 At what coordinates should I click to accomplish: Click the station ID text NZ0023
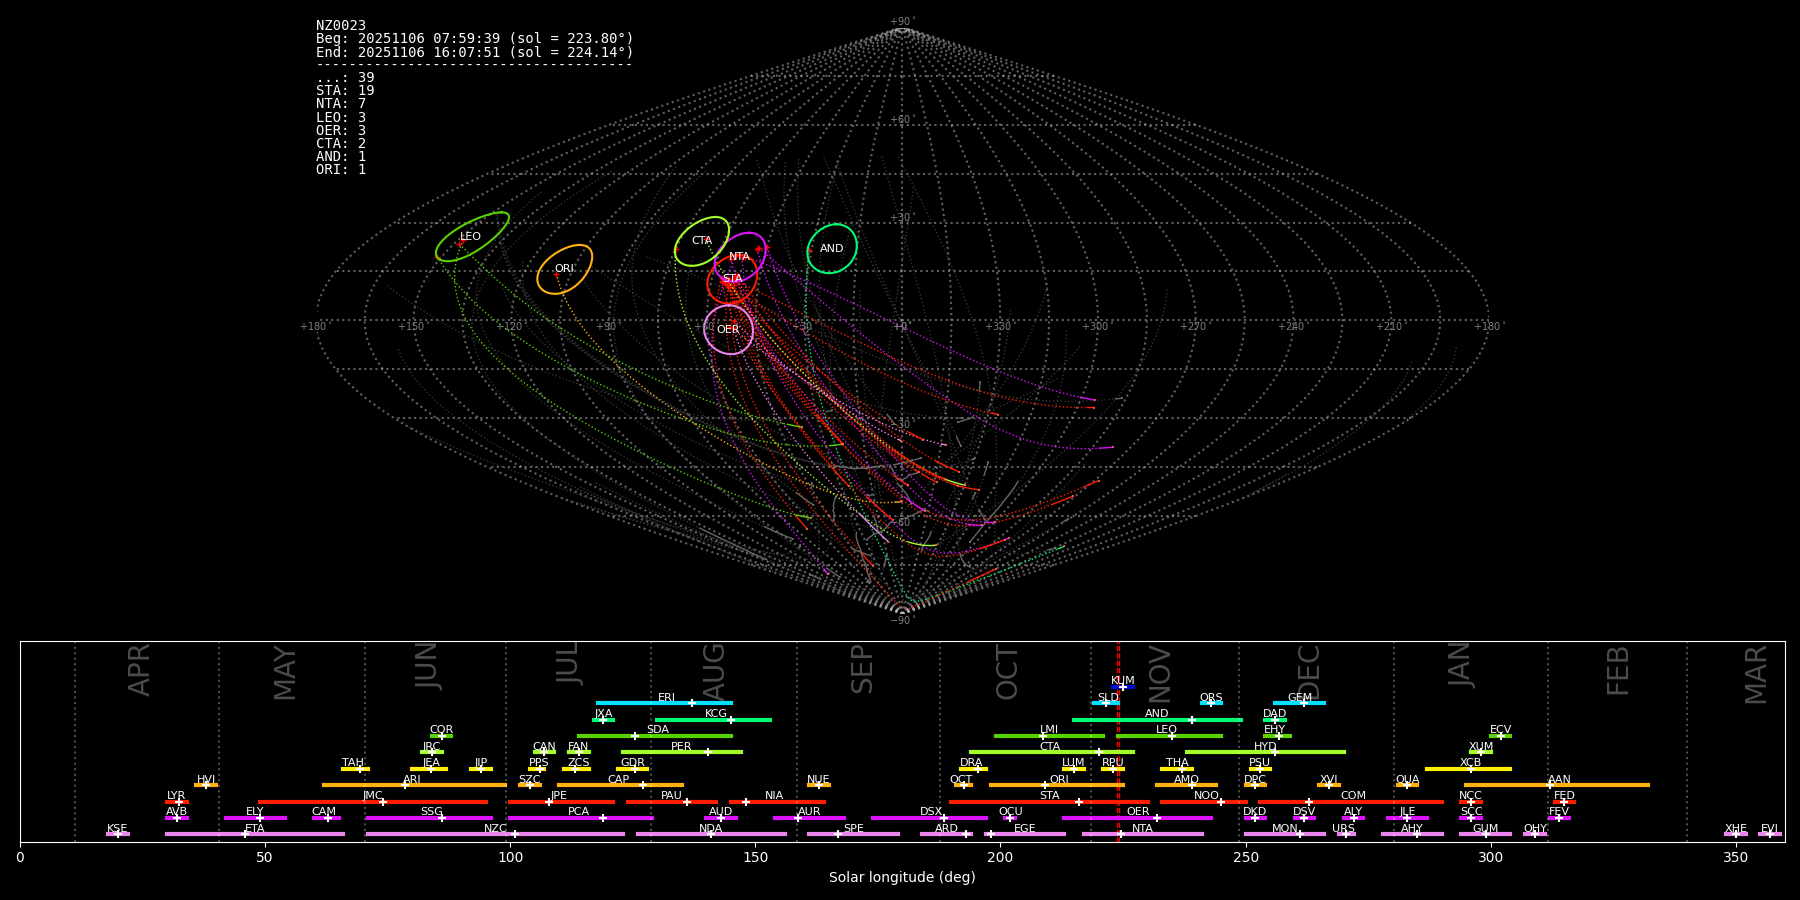(341, 25)
